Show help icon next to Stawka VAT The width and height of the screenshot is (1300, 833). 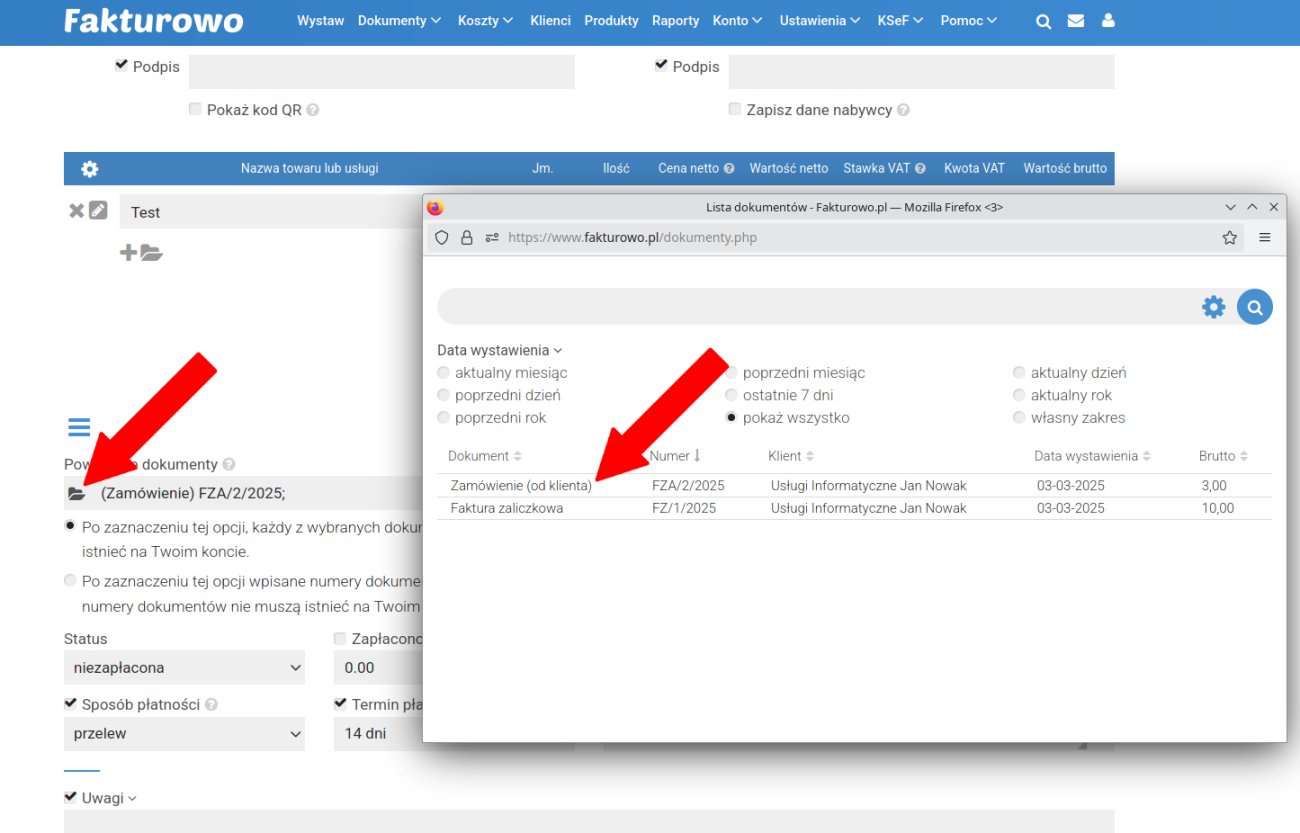[920, 169]
